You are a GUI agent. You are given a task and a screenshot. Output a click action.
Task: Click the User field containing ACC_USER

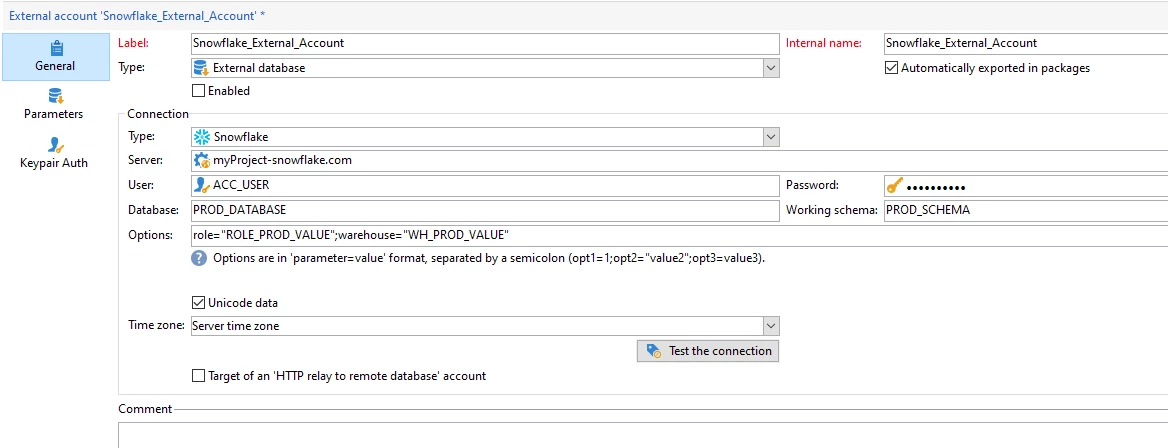point(485,186)
